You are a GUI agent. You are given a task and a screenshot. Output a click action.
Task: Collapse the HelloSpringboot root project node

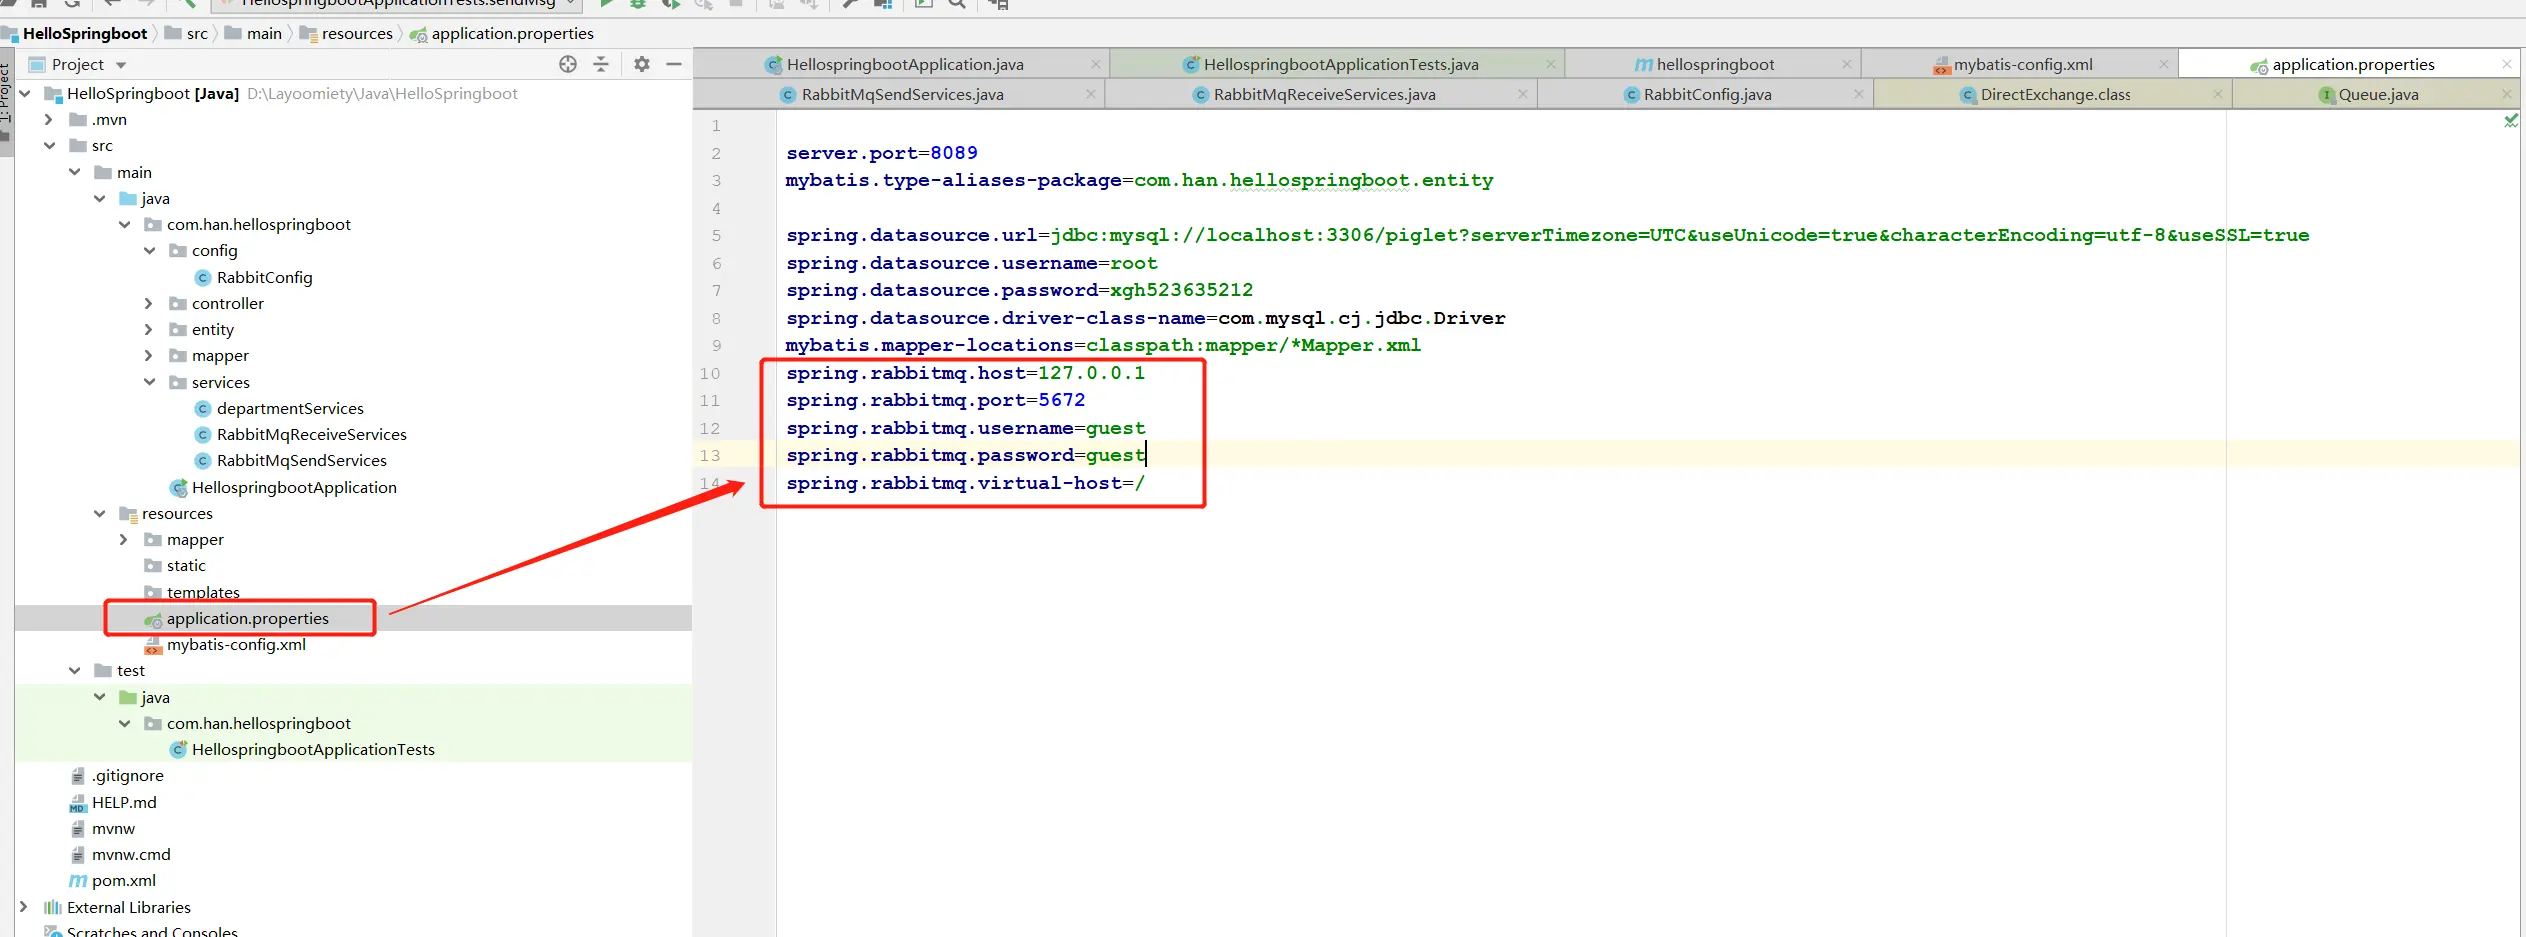coord(25,93)
